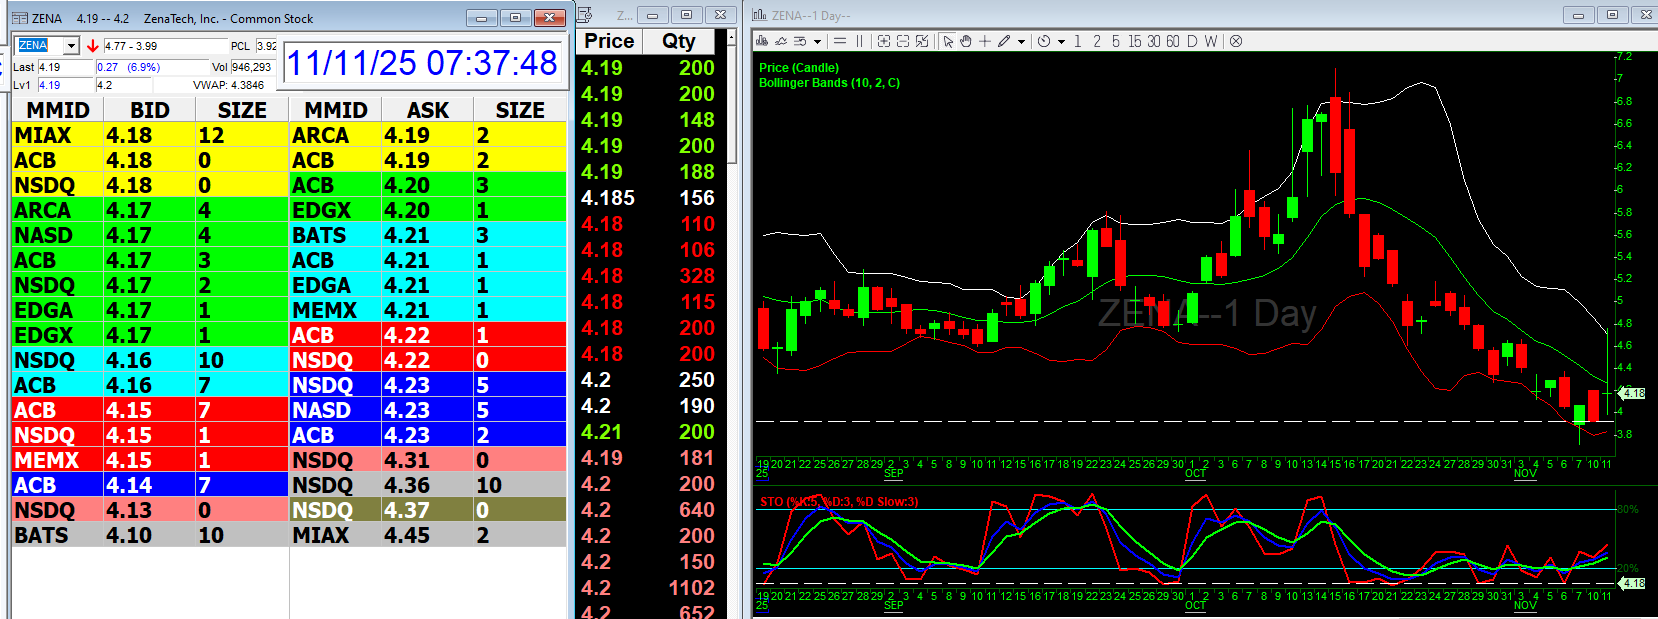Click the line study indicator icon
Viewport: 1658px width, 619px height.
(x=781, y=41)
